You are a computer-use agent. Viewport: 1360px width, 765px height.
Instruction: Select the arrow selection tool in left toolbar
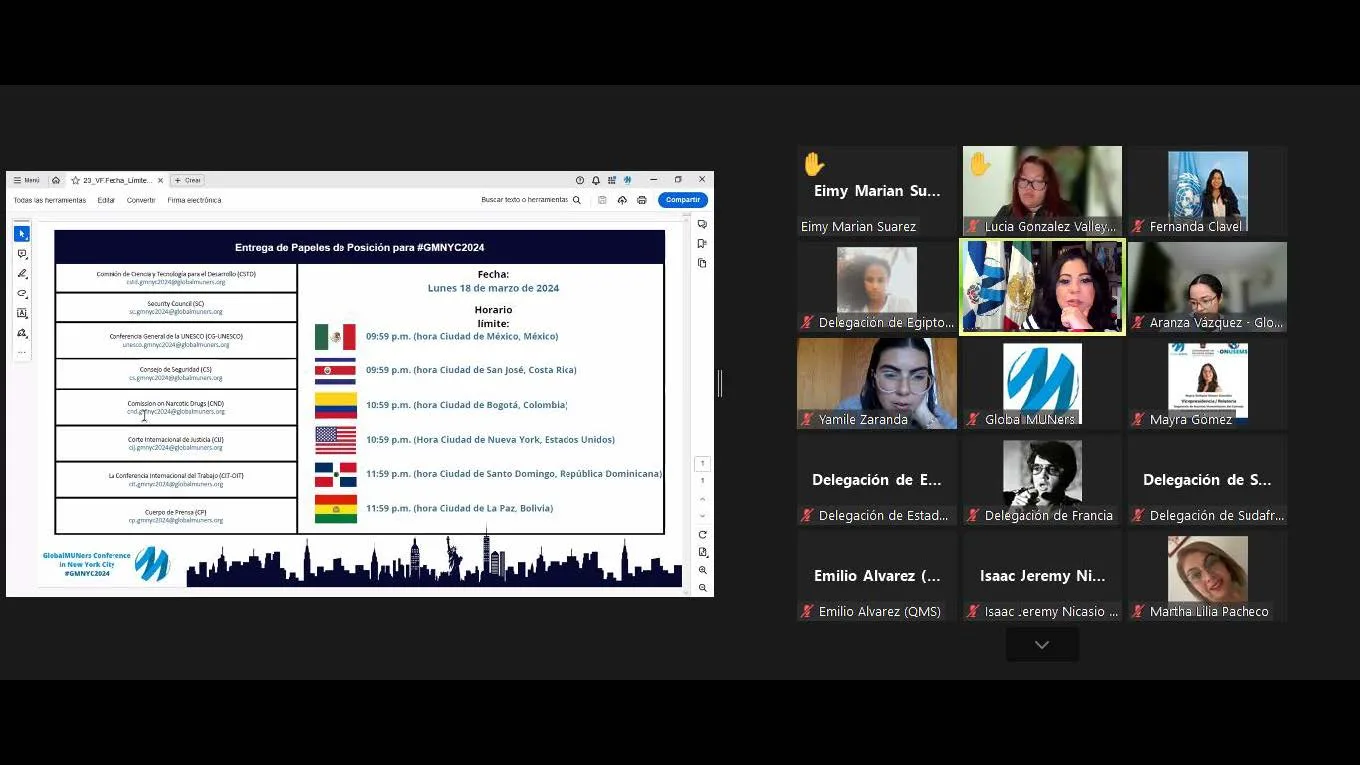22,234
